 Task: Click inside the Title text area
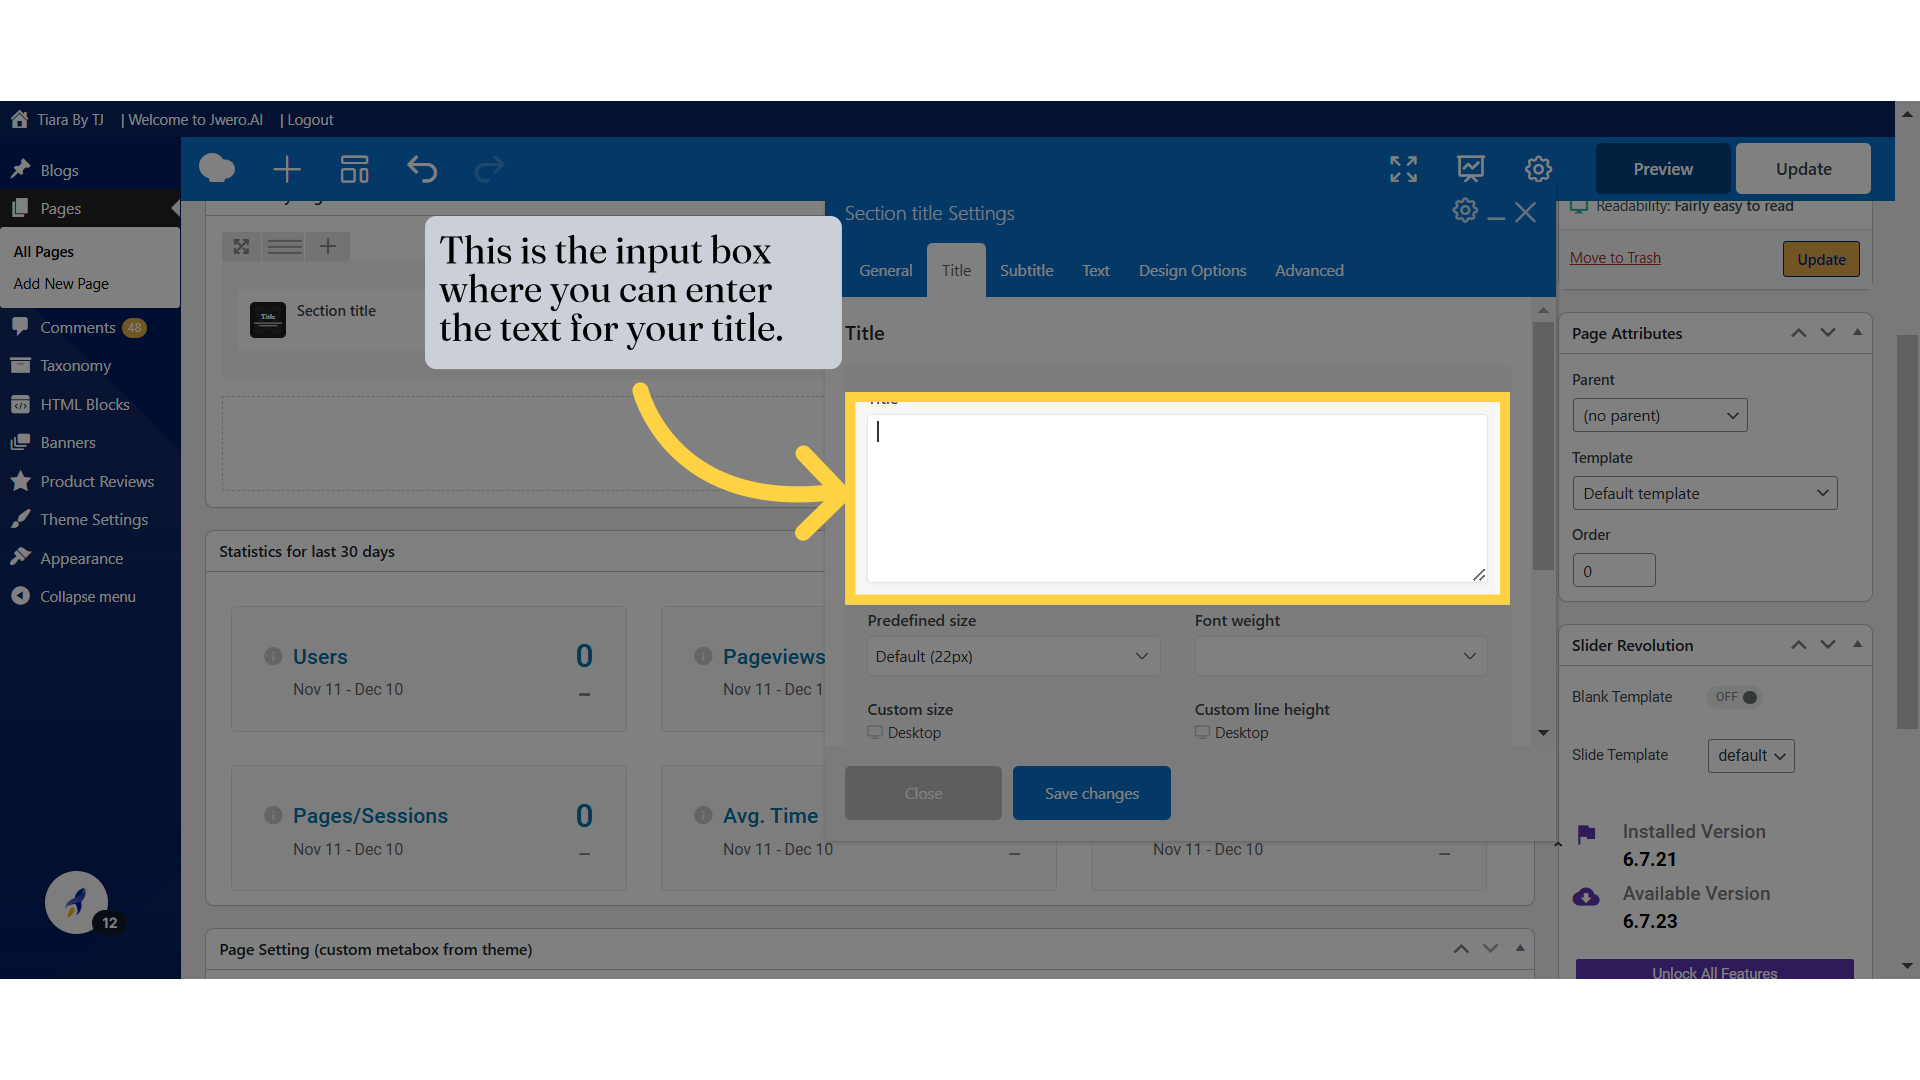tap(1176, 498)
